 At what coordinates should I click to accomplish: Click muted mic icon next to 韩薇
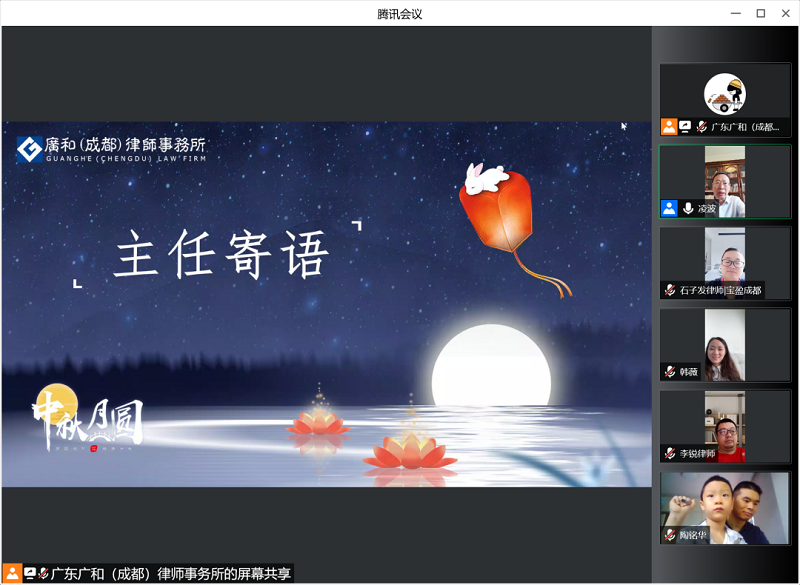(x=670, y=372)
